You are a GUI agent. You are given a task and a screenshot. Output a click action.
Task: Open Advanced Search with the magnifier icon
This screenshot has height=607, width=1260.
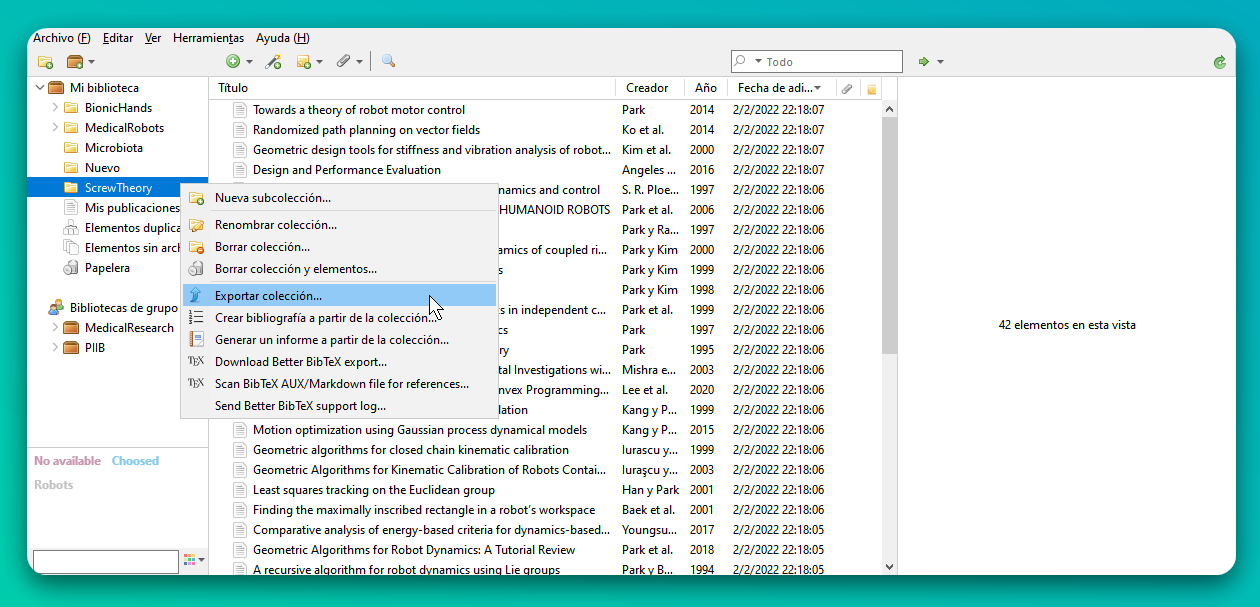388,62
